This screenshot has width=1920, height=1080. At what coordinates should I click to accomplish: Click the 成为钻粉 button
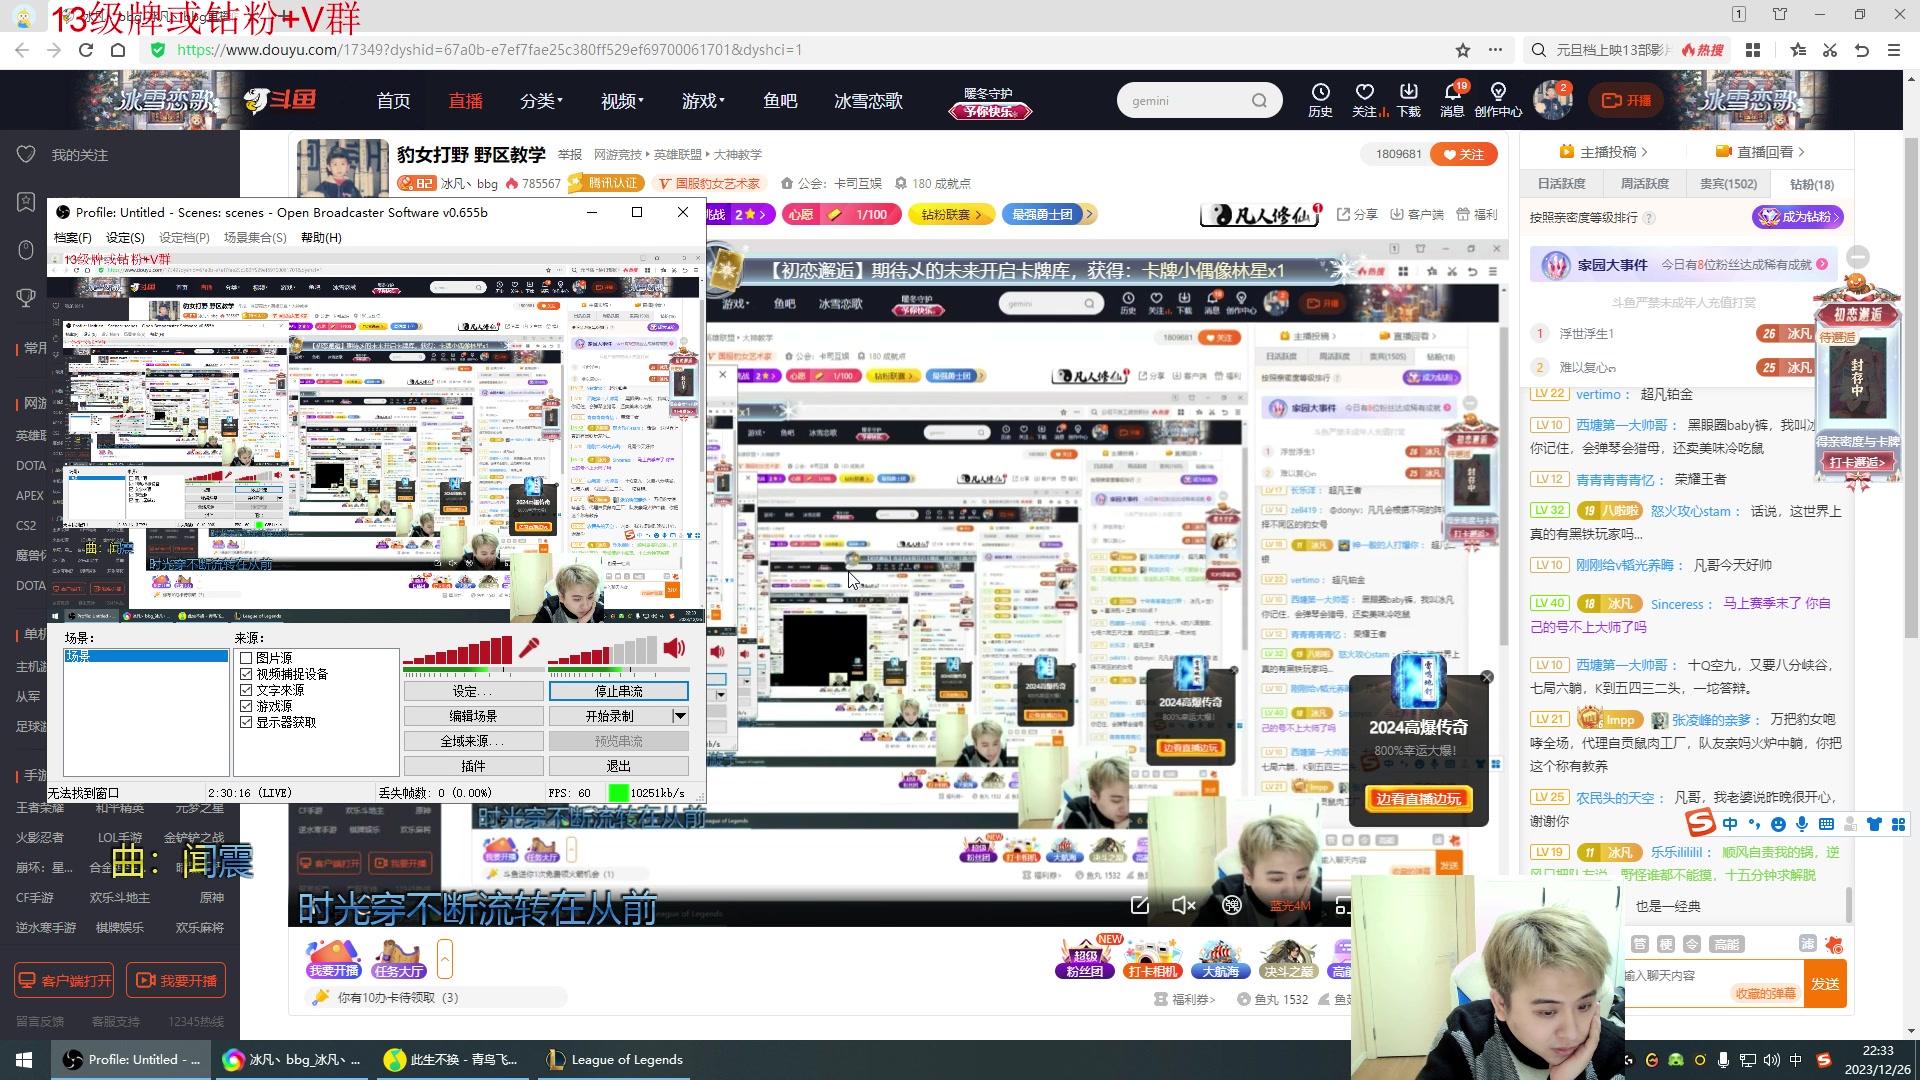click(1797, 216)
